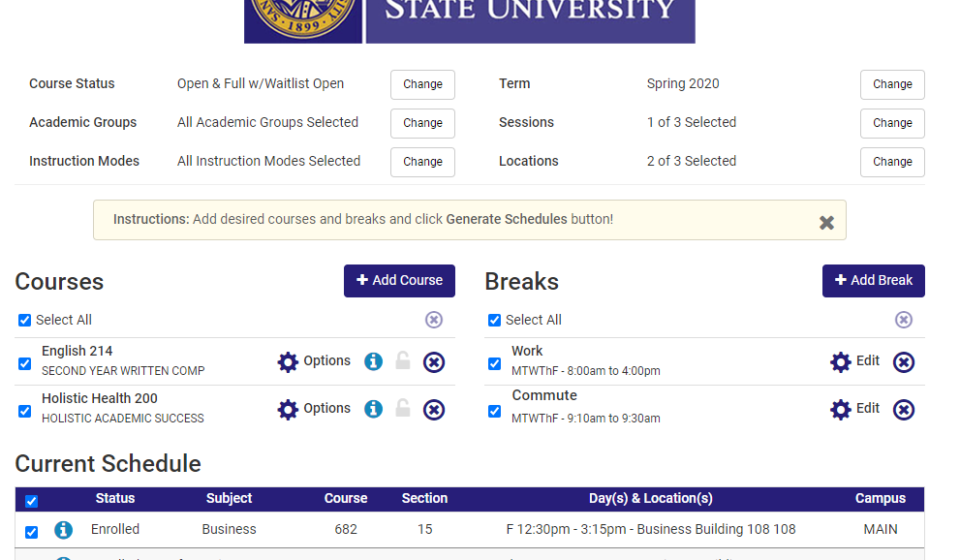960x560 pixels.
Task: Toggle Select All breaks checkbox
Action: tap(494, 320)
